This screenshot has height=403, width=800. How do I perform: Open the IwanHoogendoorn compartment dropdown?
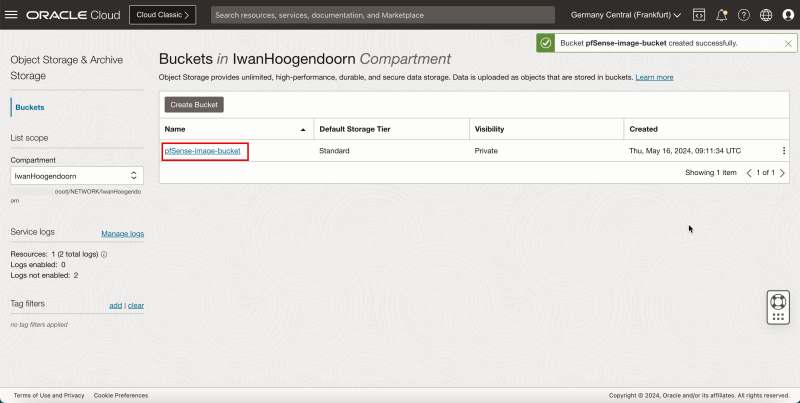point(76,175)
